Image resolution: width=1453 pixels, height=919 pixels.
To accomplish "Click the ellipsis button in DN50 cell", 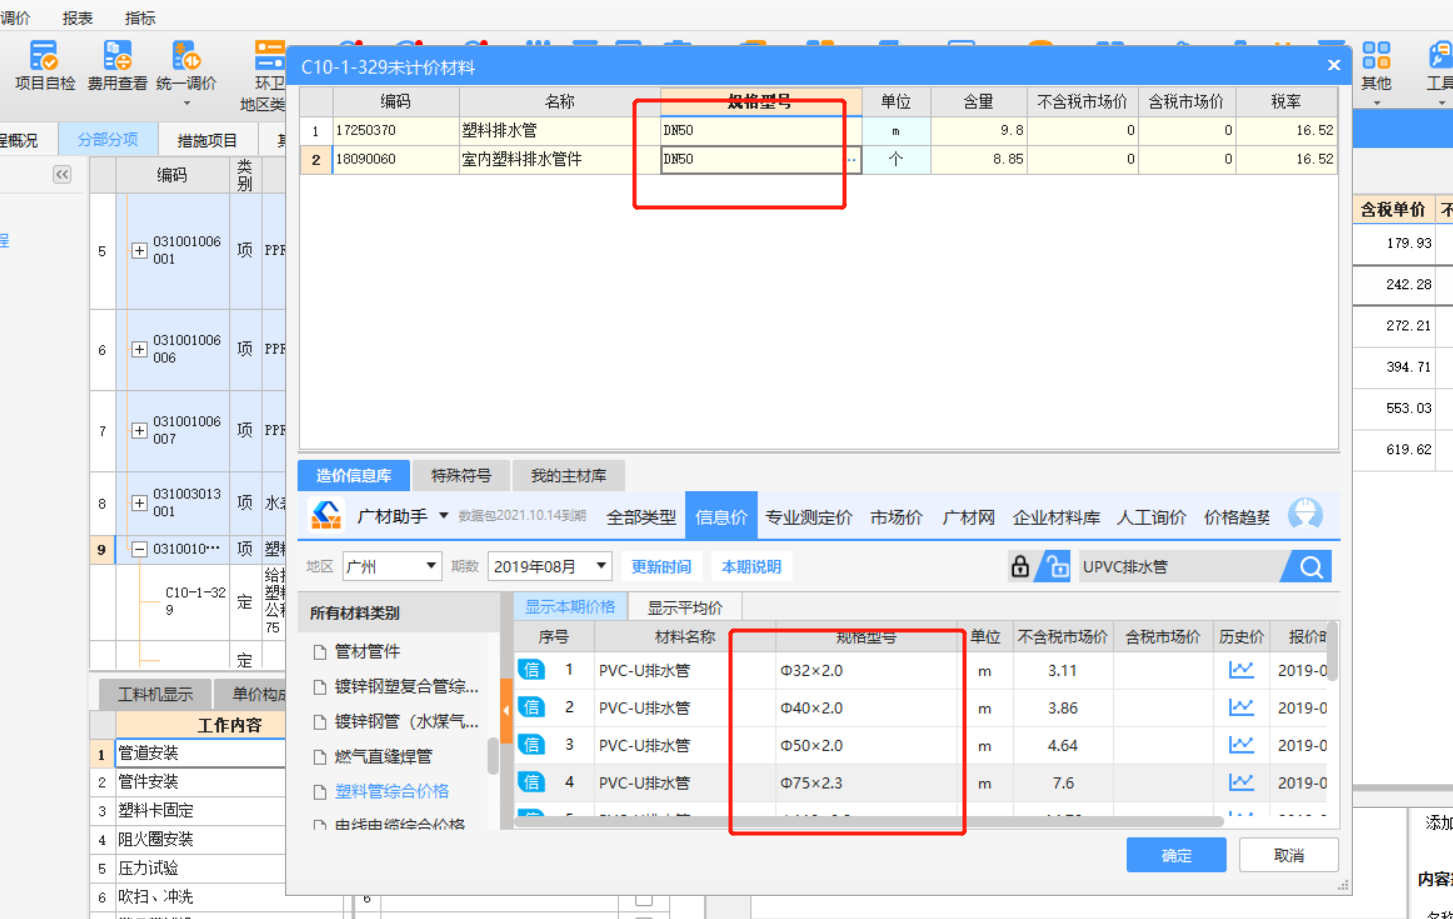I will click(852, 160).
